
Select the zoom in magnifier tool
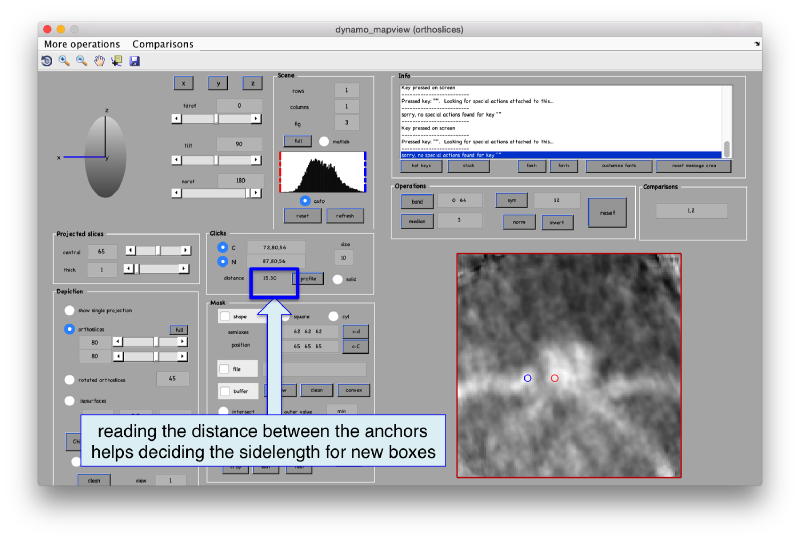point(64,61)
